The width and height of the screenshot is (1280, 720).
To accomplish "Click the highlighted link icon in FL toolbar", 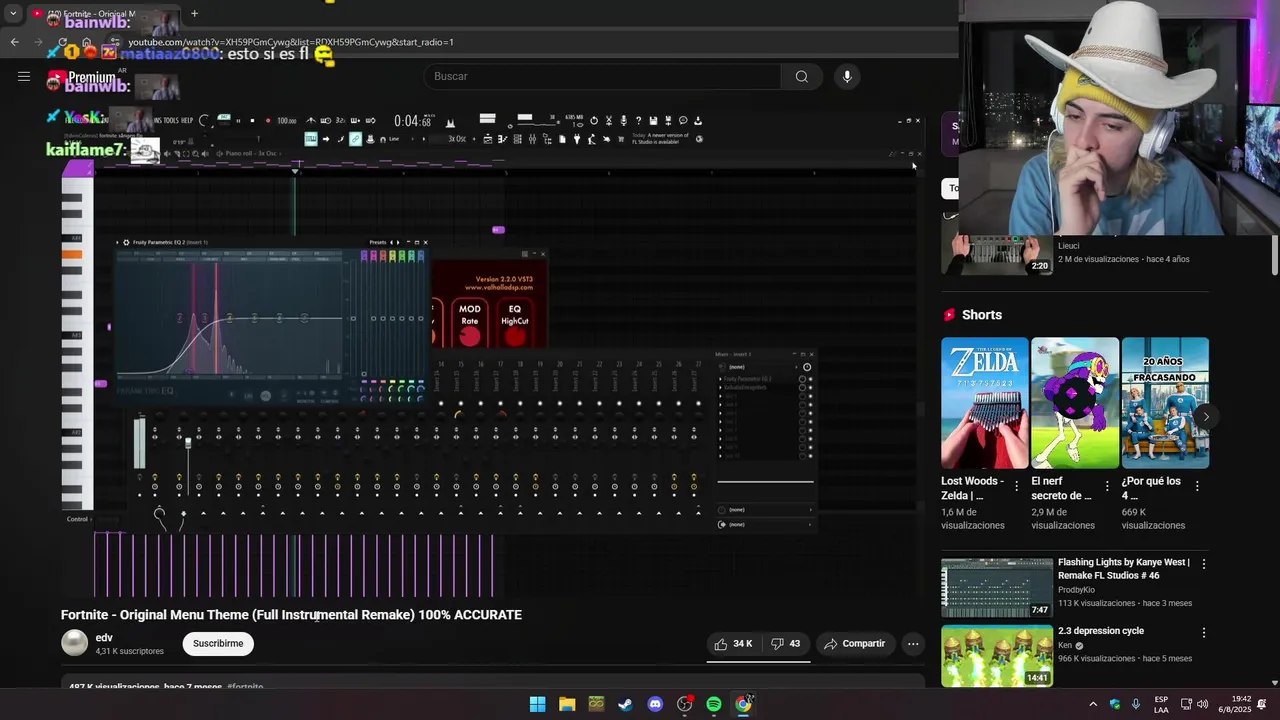I will (x=355, y=139).
